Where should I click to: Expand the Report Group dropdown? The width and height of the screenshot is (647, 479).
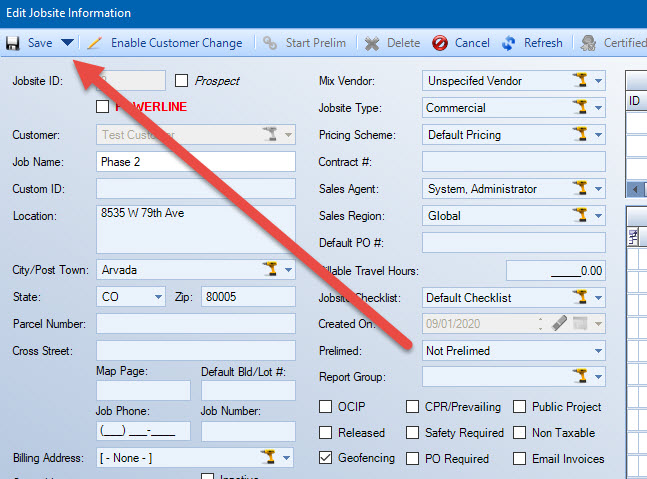pos(598,377)
